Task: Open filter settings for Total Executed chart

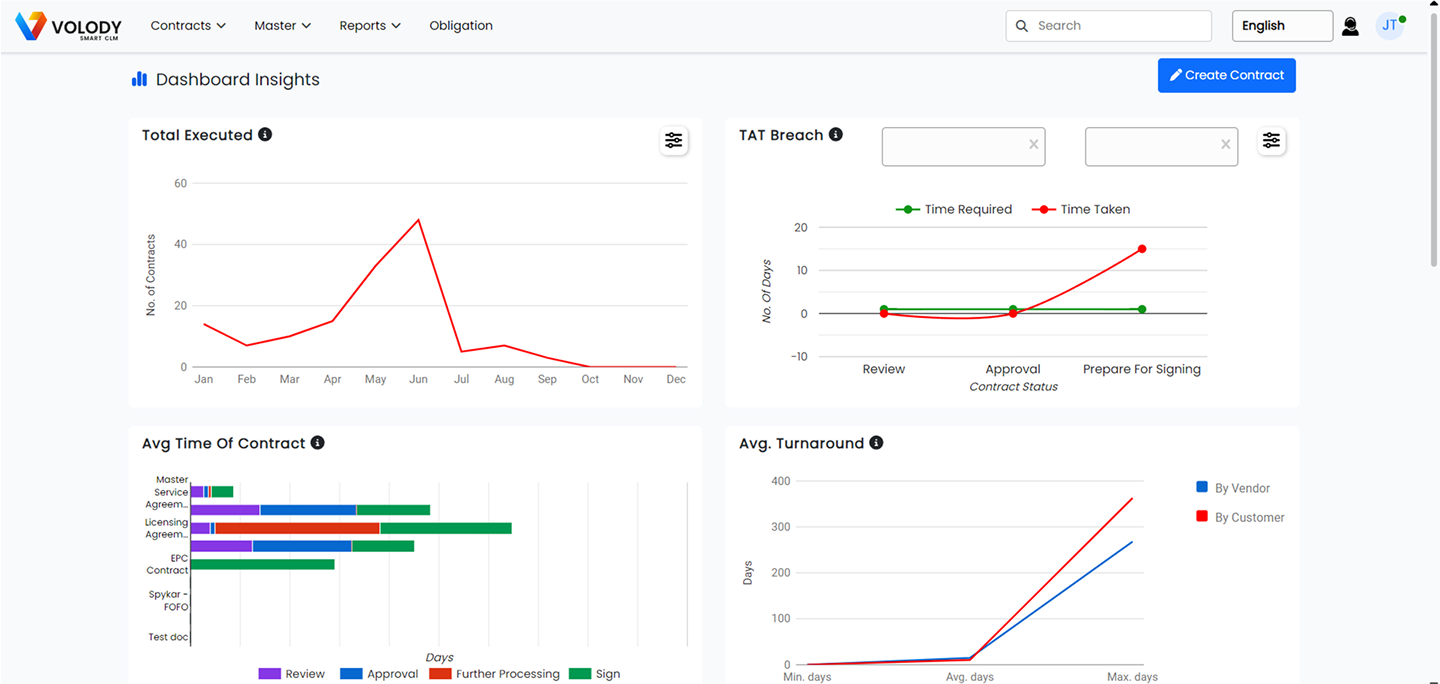Action: coord(674,141)
